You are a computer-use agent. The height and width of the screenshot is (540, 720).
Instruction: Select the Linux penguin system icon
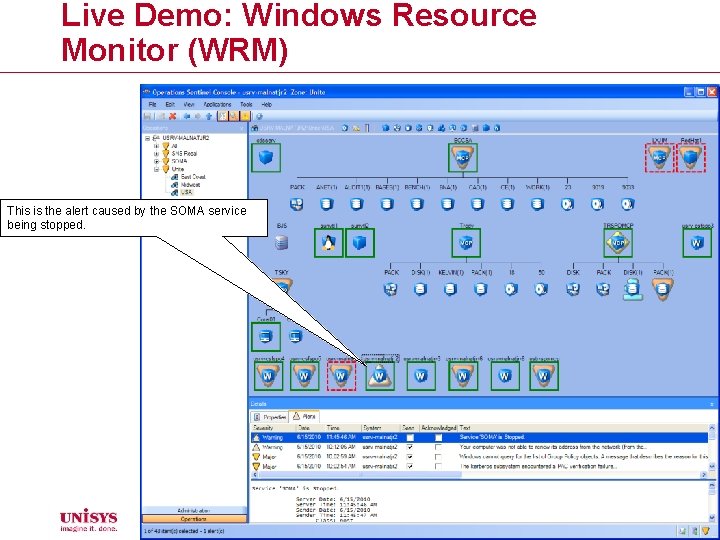coord(328,243)
